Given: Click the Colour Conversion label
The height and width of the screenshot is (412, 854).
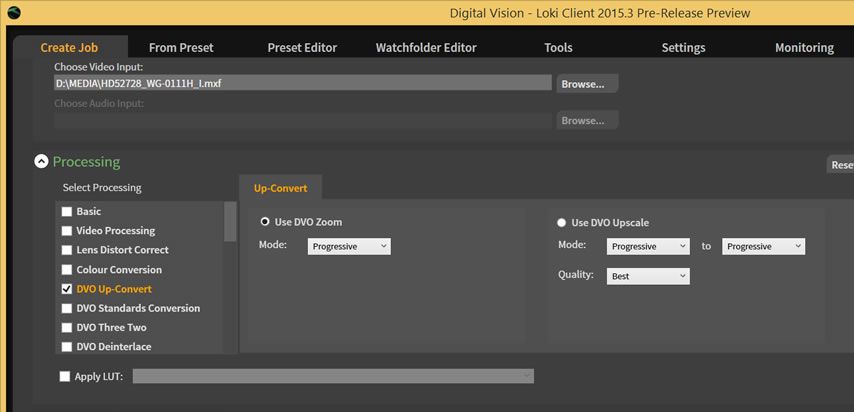Looking at the screenshot, I should pos(119,270).
